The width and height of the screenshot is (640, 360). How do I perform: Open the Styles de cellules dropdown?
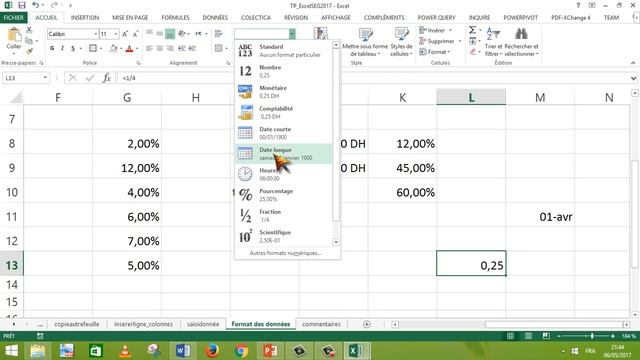click(x=401, y=42)
